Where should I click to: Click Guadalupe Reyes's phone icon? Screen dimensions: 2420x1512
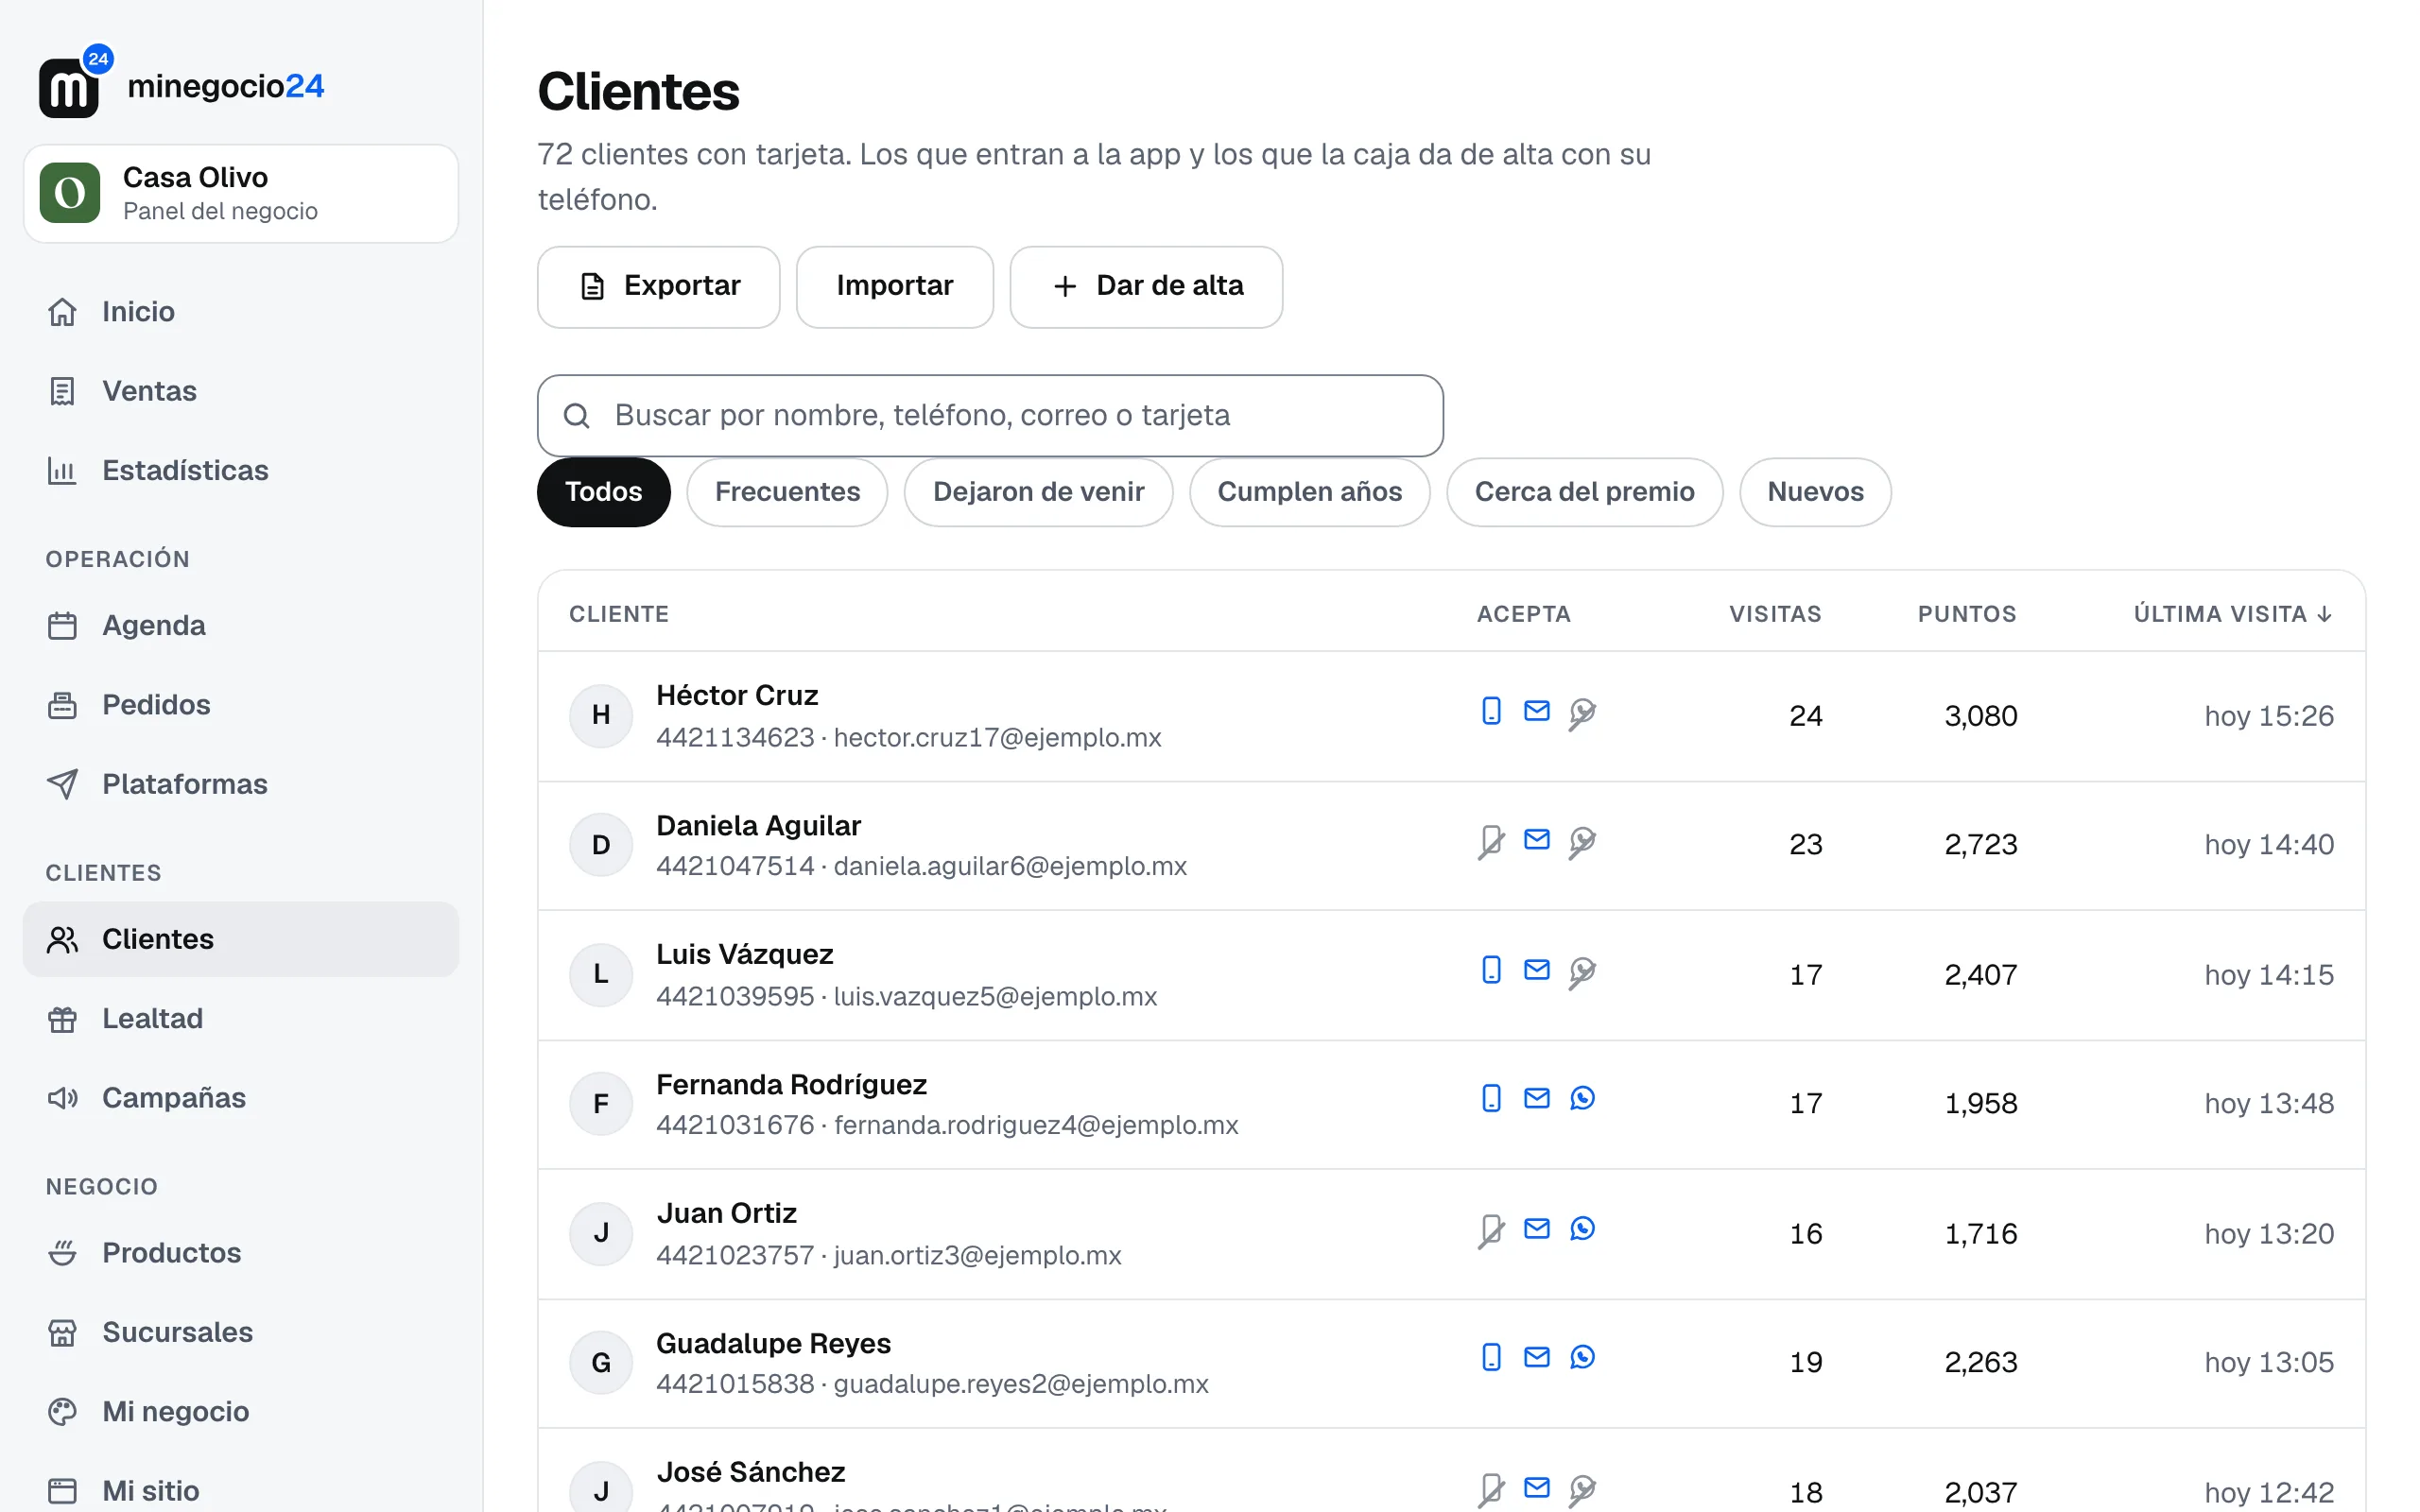(1491, 1357)
